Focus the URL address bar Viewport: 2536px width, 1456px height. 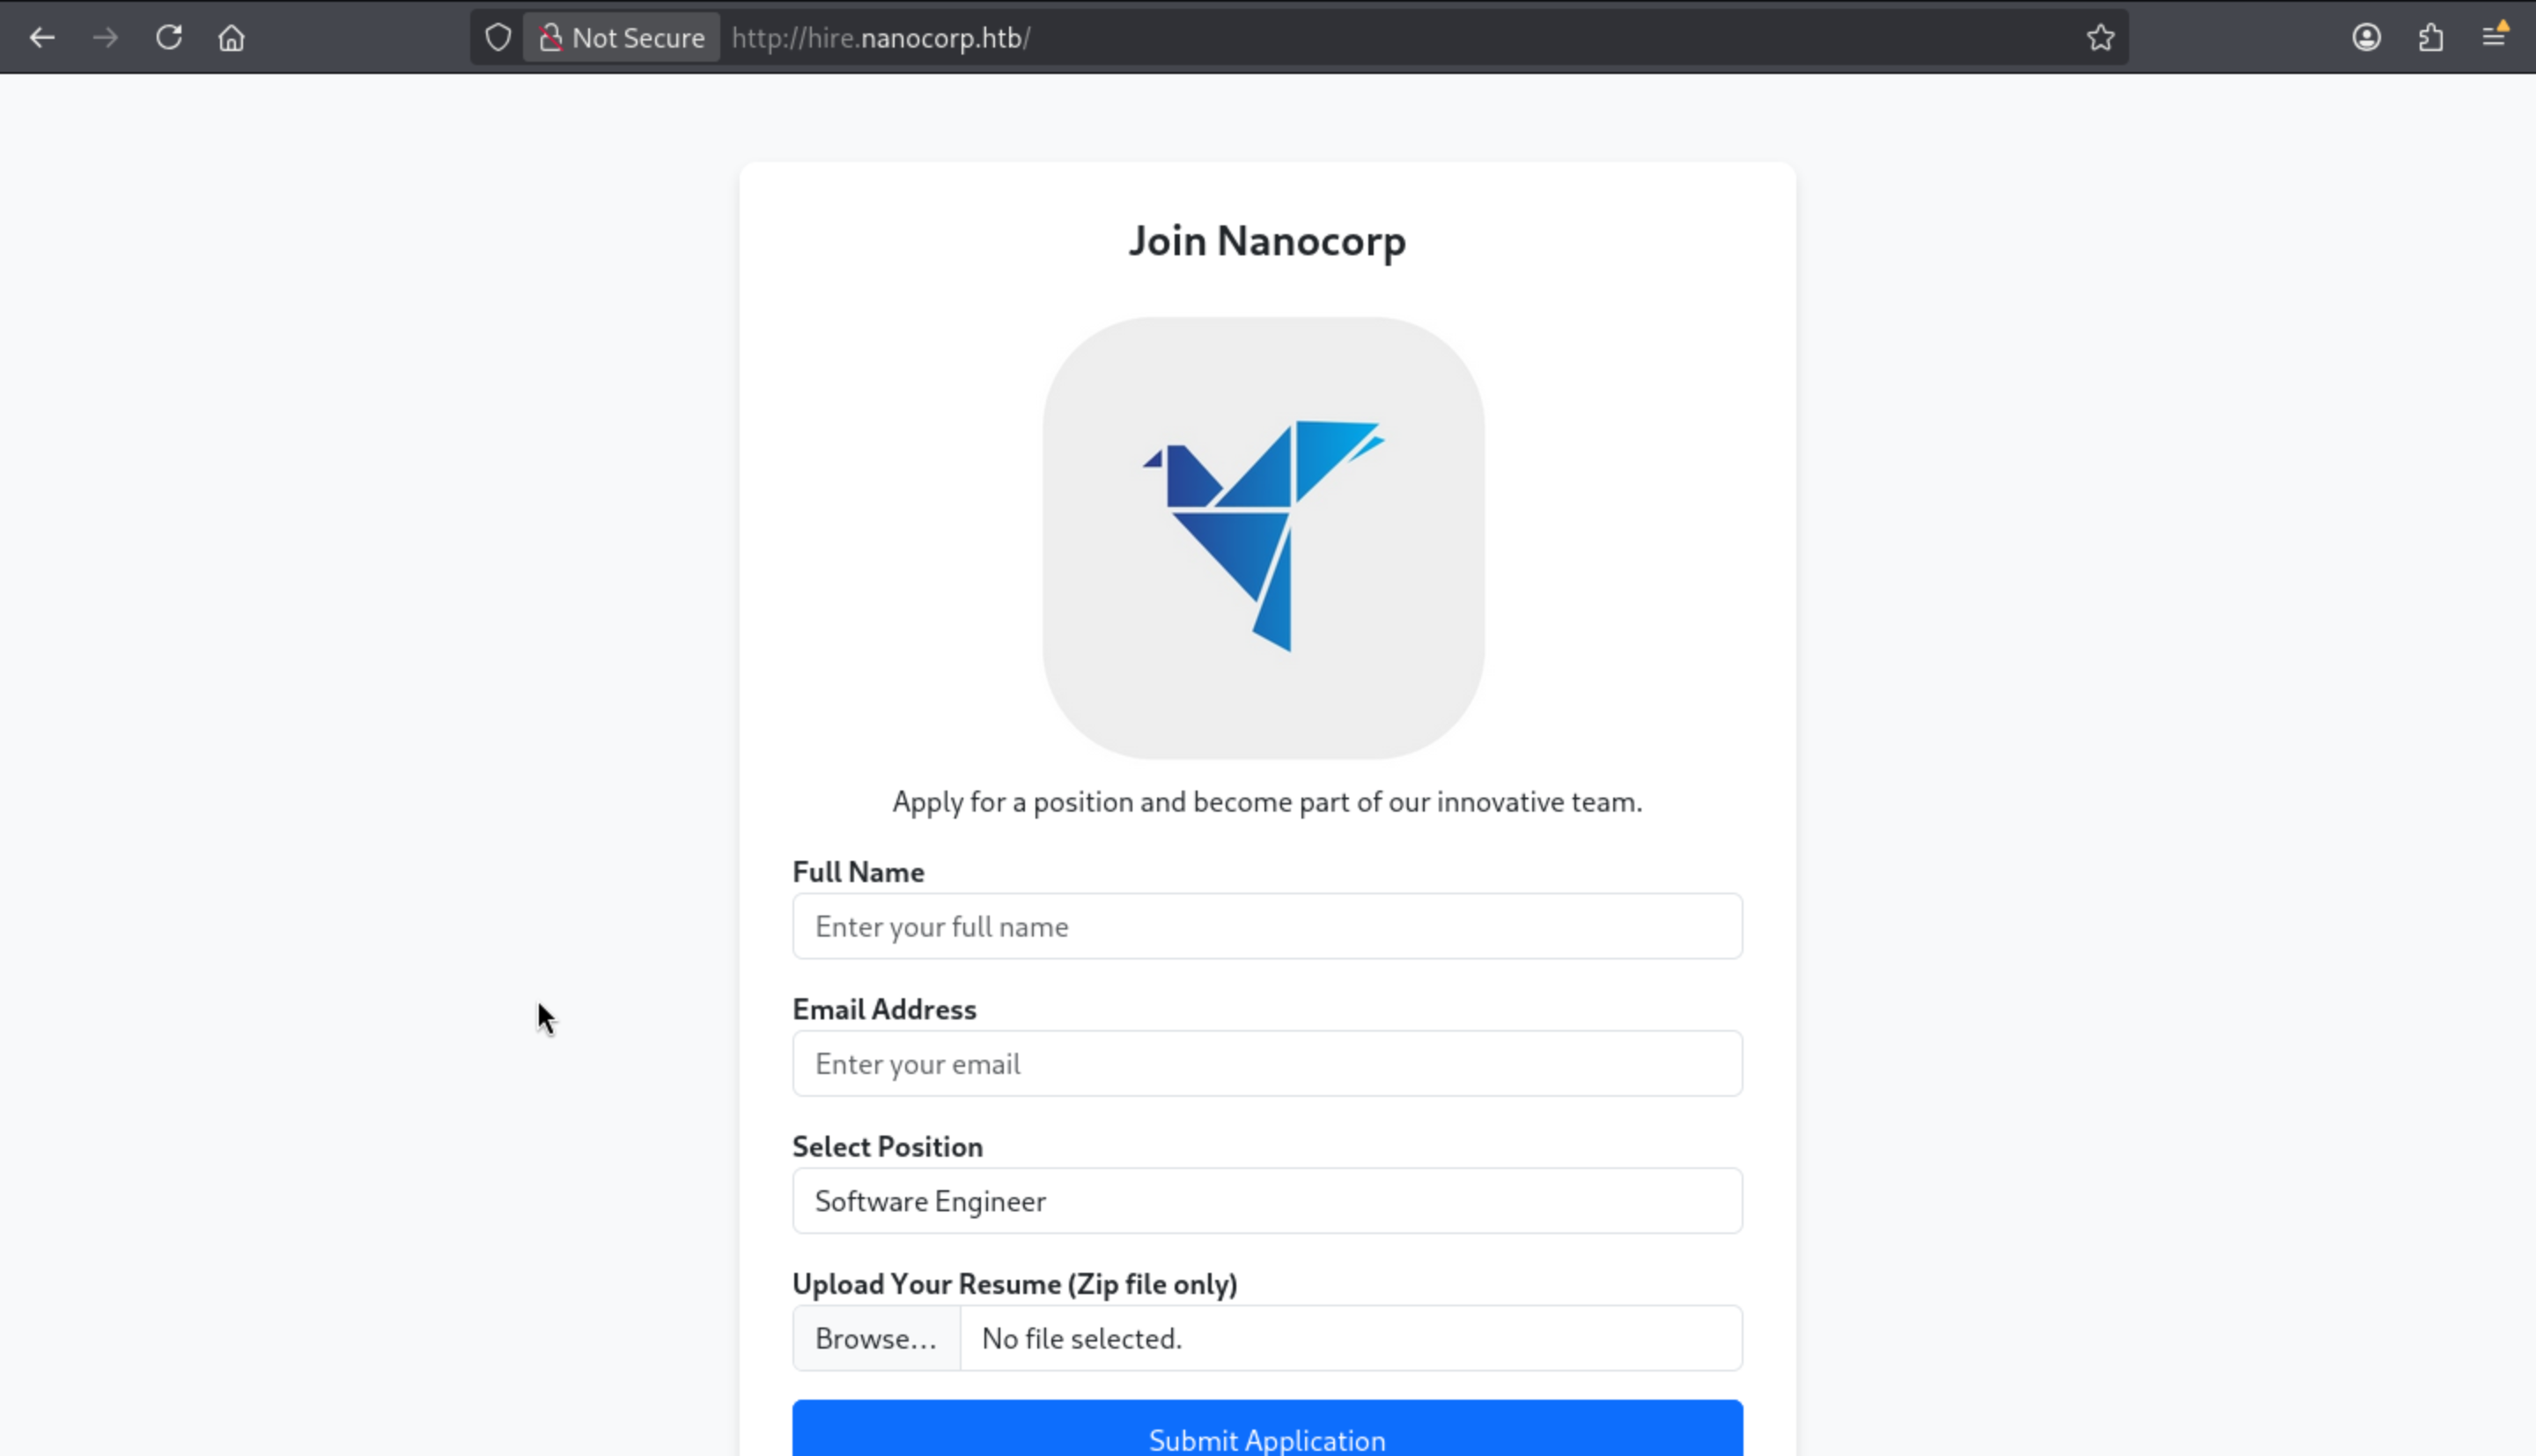[x=1400, y=38]
